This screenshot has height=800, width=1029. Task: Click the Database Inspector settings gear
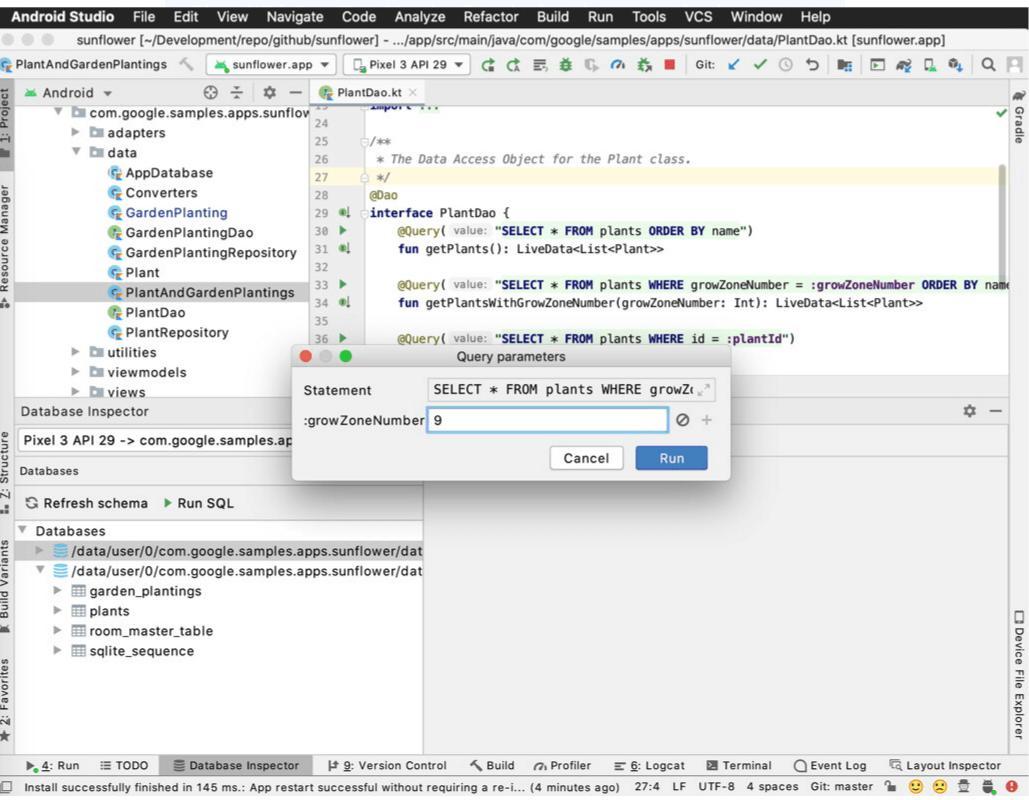(969, 411)
